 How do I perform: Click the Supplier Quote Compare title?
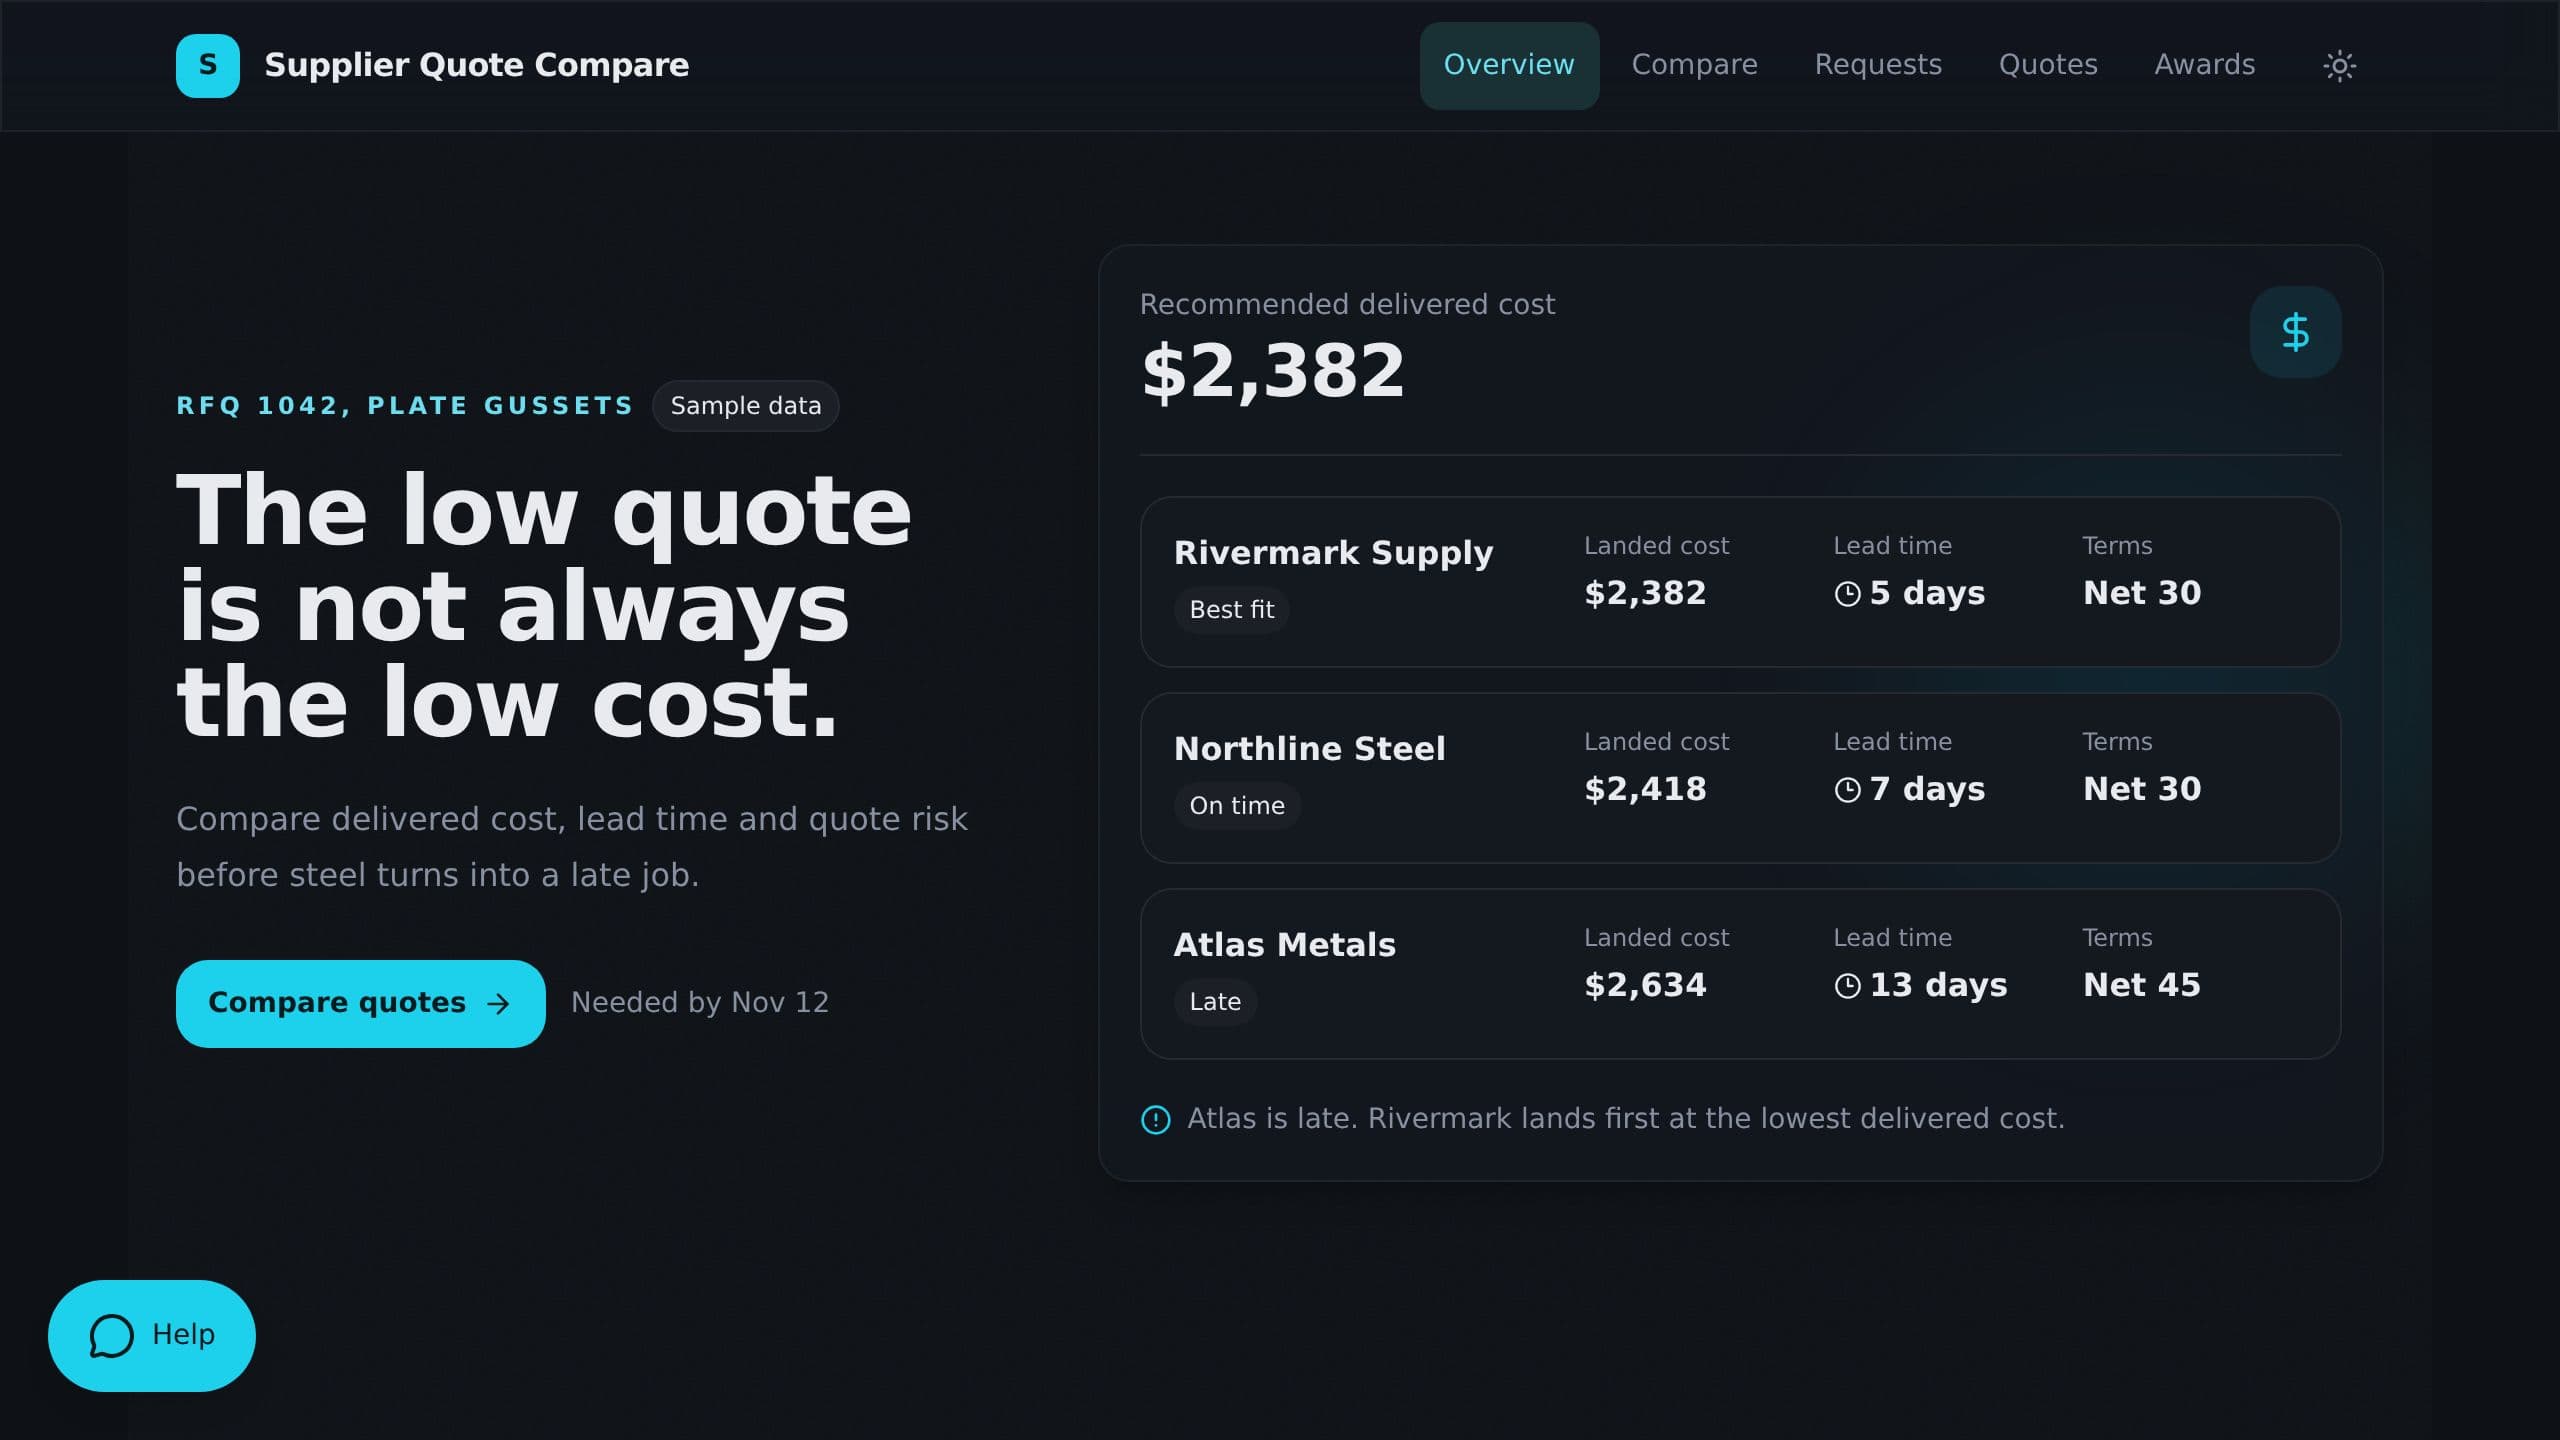(x=476, y=66)
